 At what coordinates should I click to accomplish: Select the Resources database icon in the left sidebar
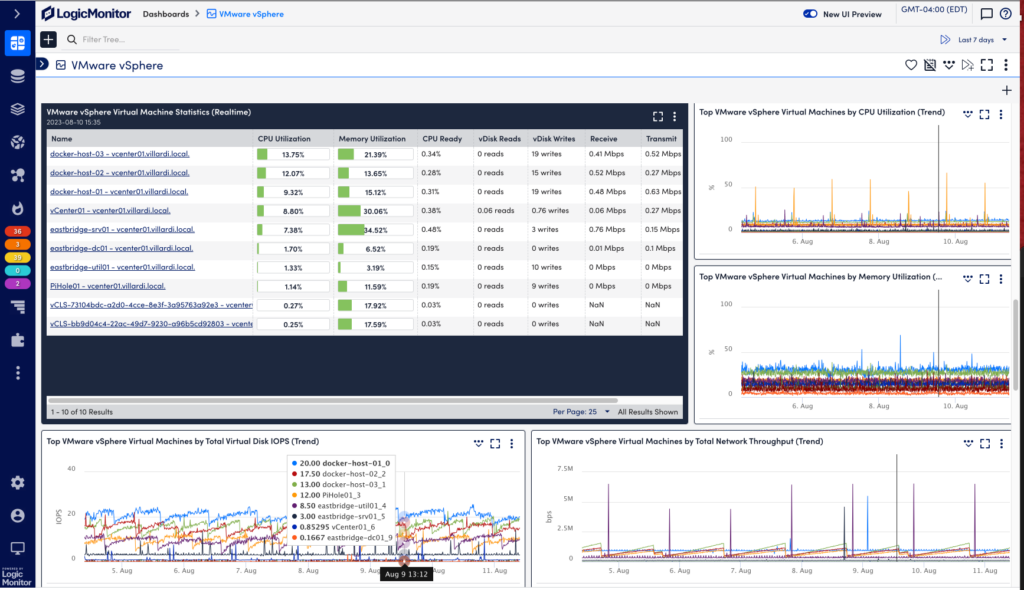point(16,75)
